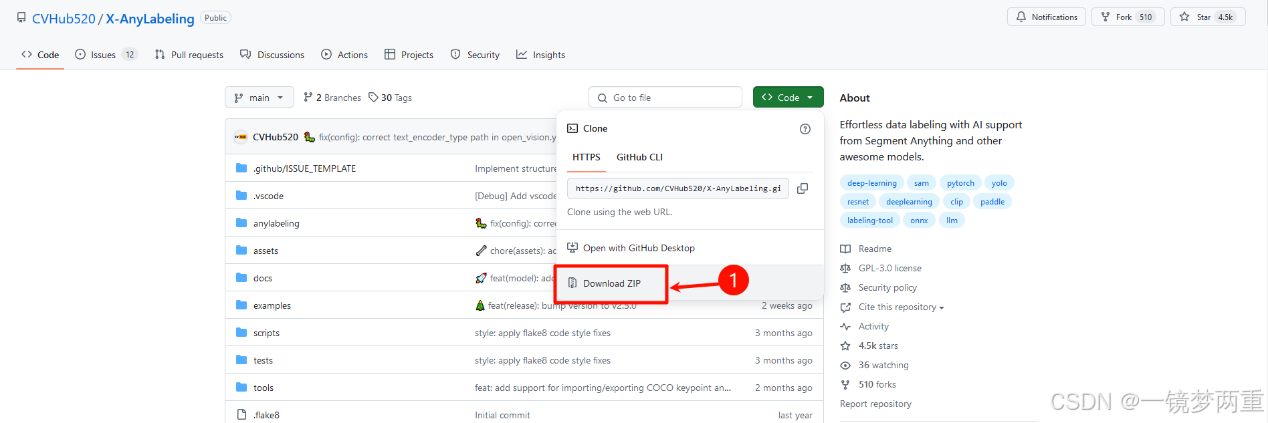Open the Initial commit message link
Image resolution: width=1268 pixels, height=423 pixels.
tap(503, 415)
